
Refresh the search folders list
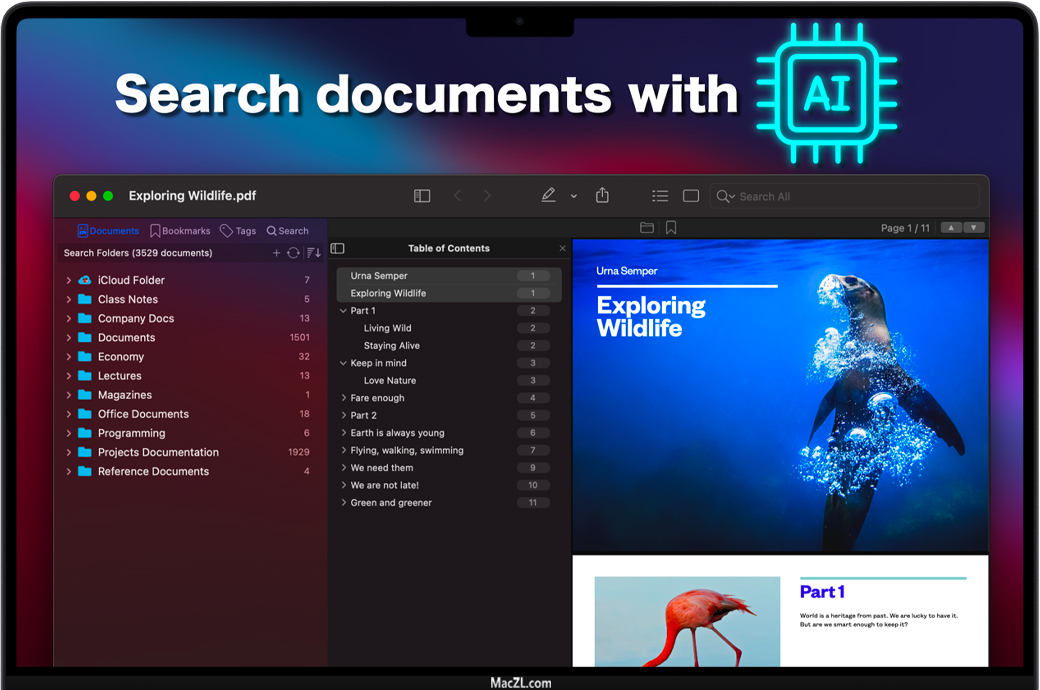tap(293, 253)
